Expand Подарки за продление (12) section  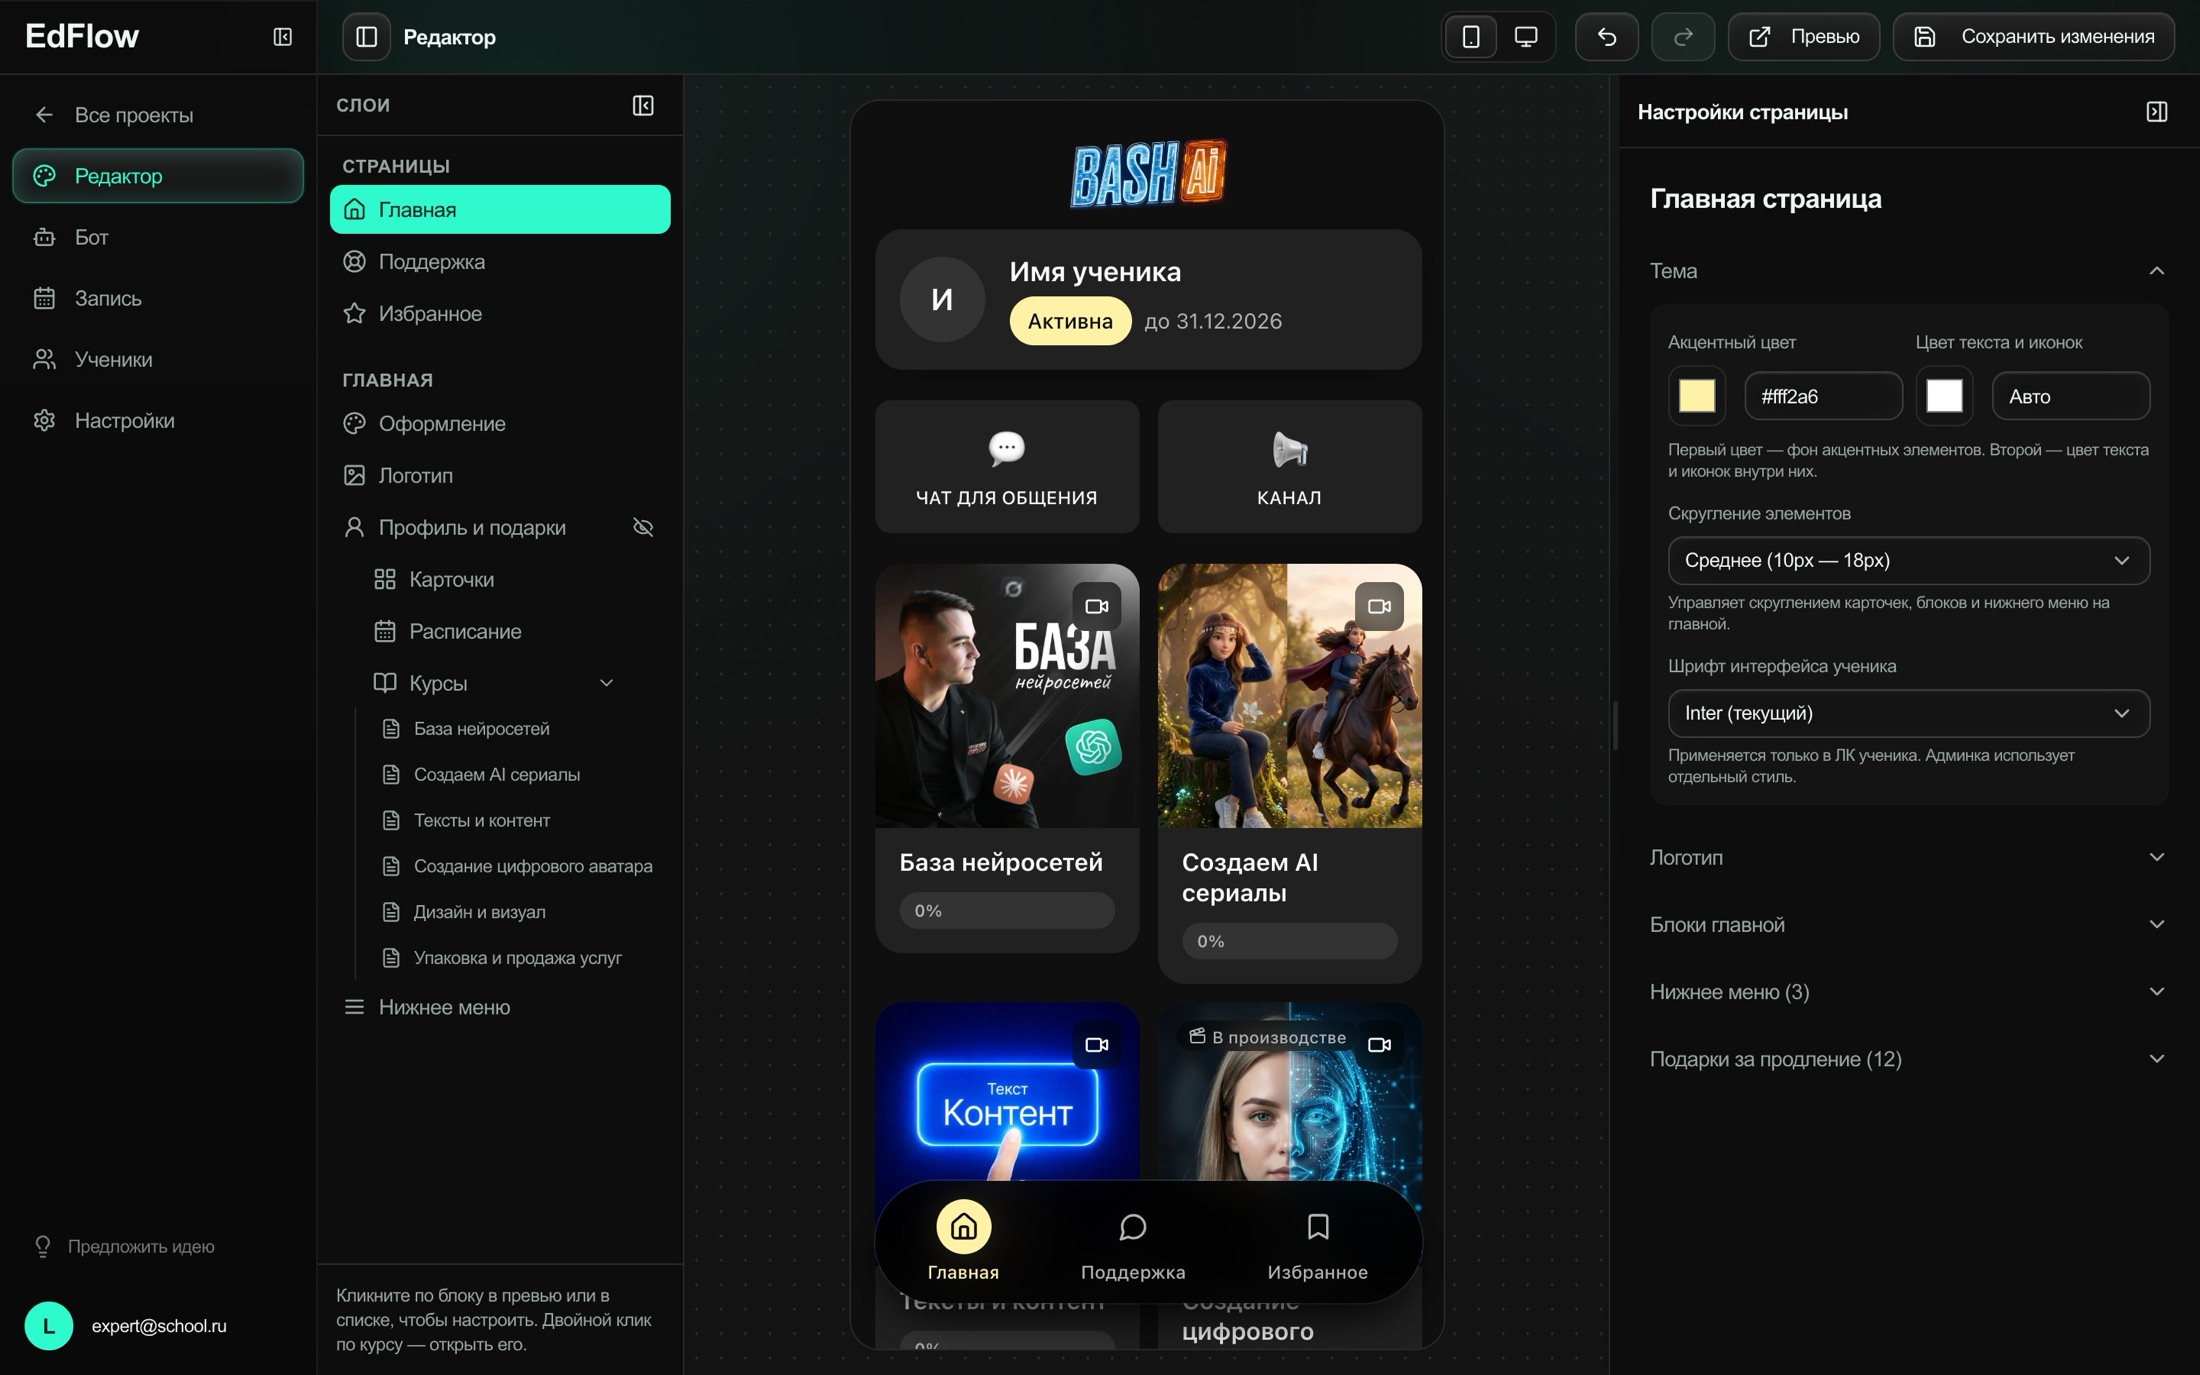pos(1907,1058)
